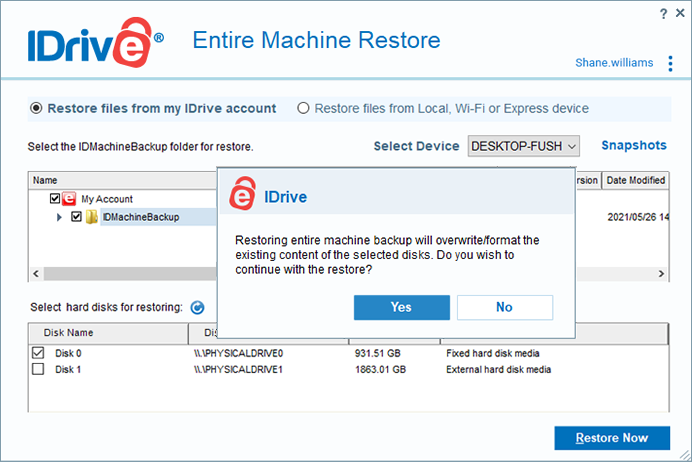This screenshot has width=692, height=462.
Task: Confirm restore with the Yes button
Action: pyautogui.click(x=402, y=307)
